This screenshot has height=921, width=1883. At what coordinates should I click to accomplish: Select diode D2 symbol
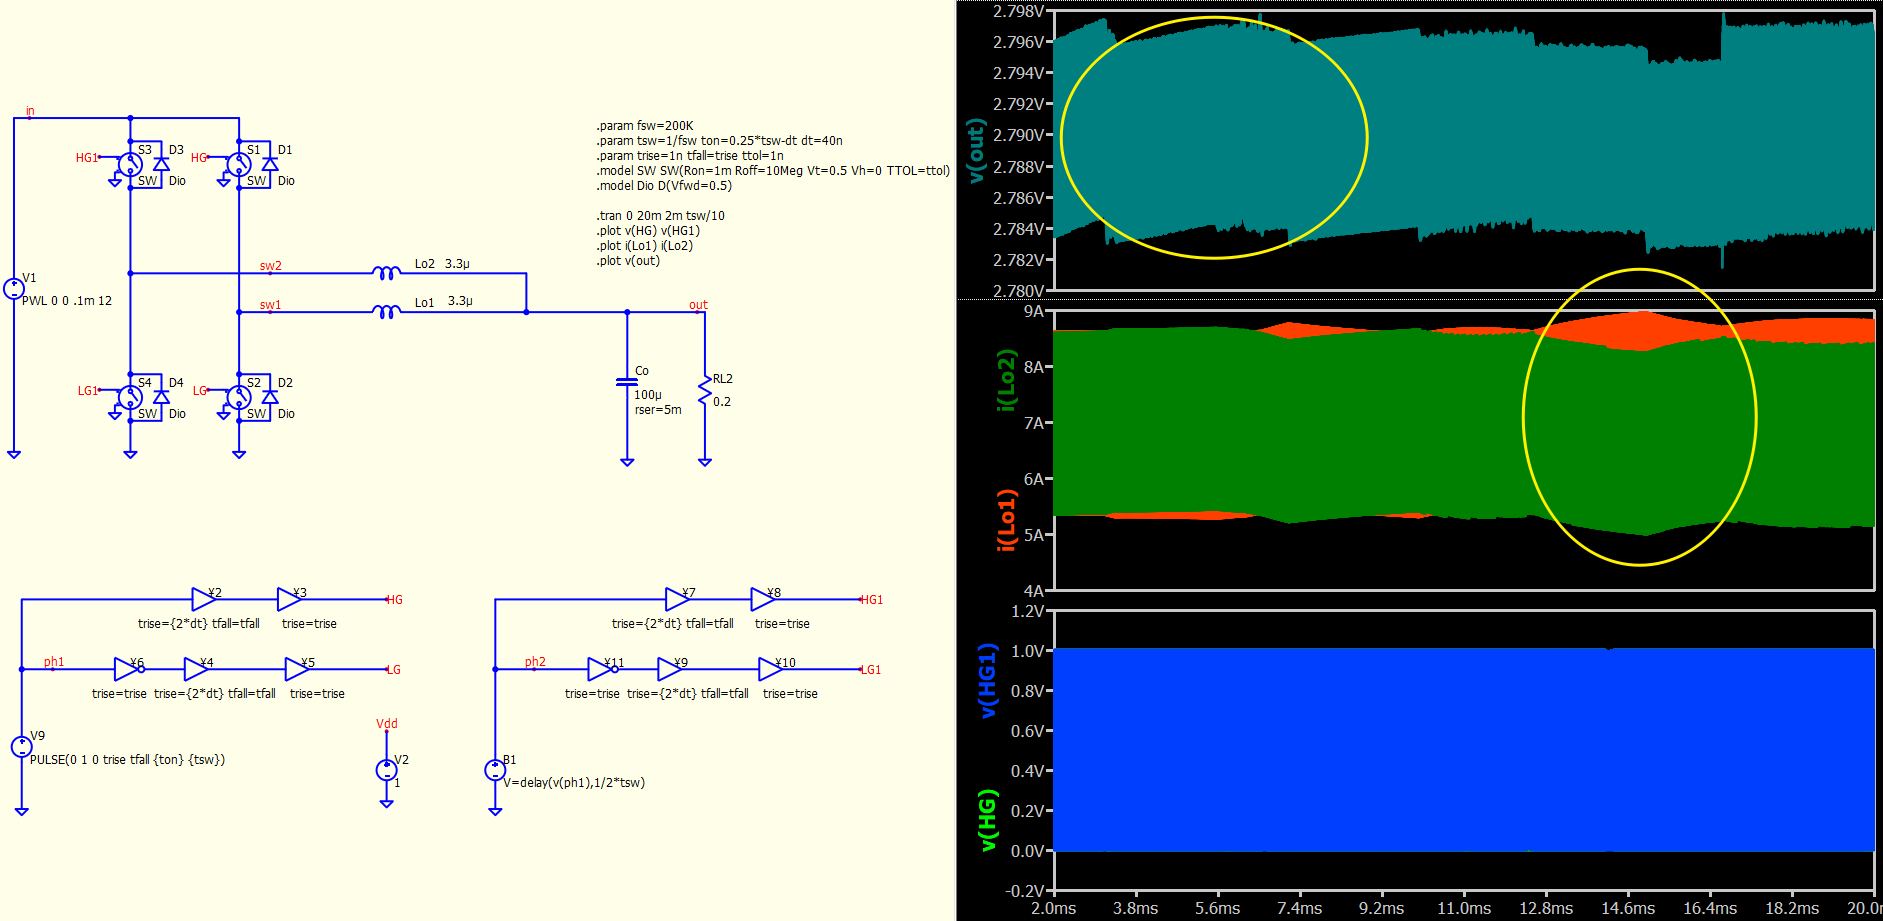coord(270,397)
